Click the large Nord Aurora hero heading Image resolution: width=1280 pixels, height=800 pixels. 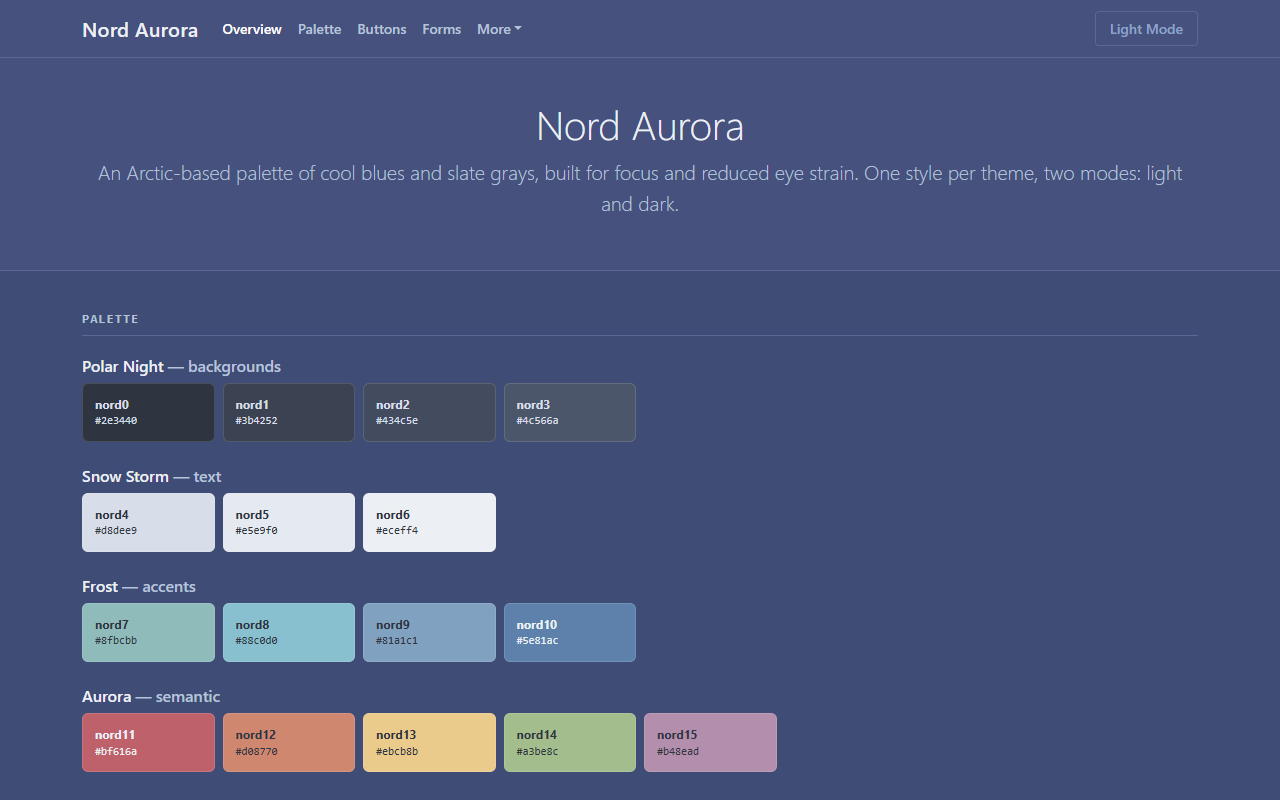(x=640, y=127)
